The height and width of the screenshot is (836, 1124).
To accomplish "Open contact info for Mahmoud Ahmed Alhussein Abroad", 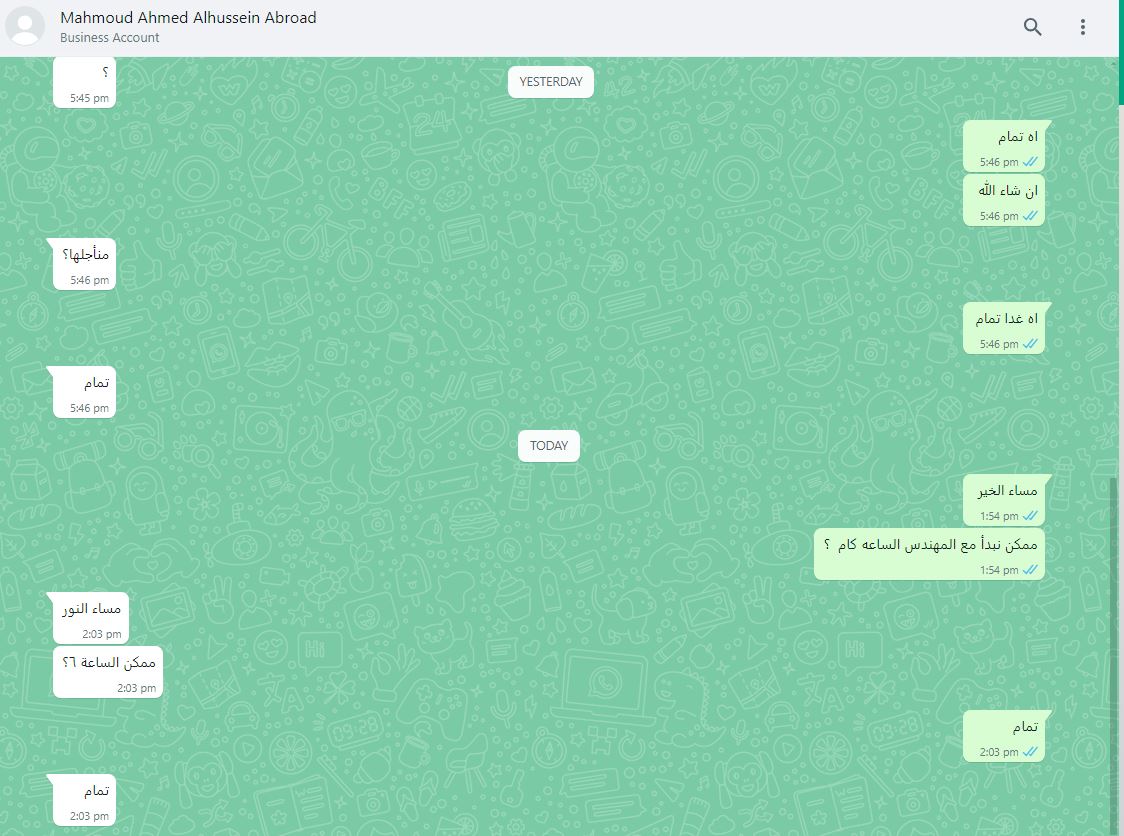I will (188, 18).
